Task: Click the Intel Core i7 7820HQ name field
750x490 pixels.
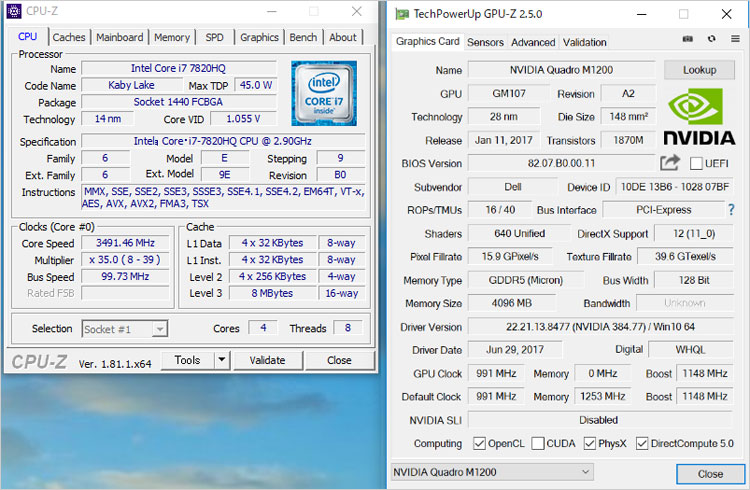Action: [179, 68]
